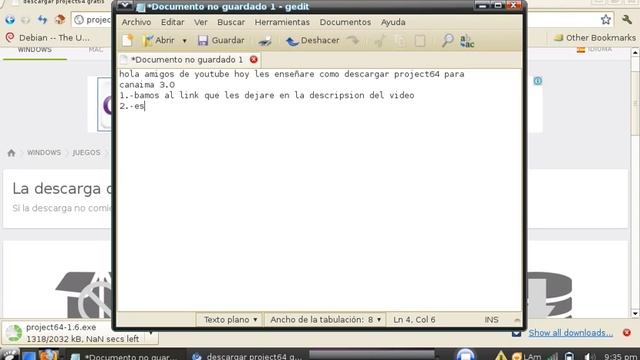Open the Canaima start menu icon

9,355
